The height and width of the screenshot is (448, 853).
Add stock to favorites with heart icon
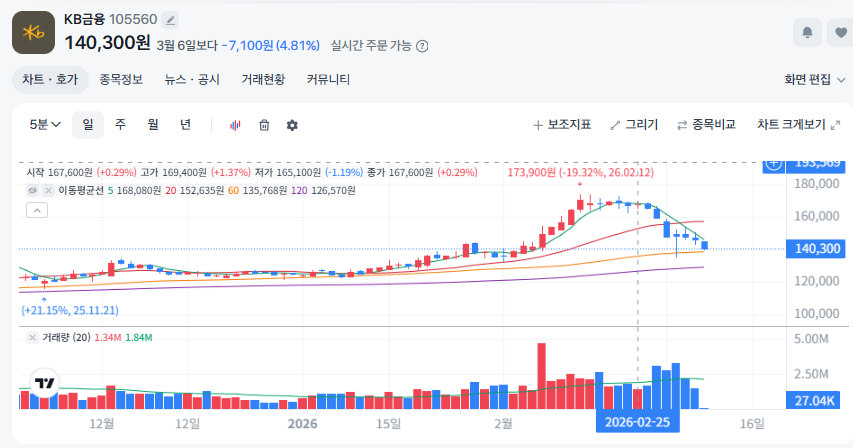840,33
